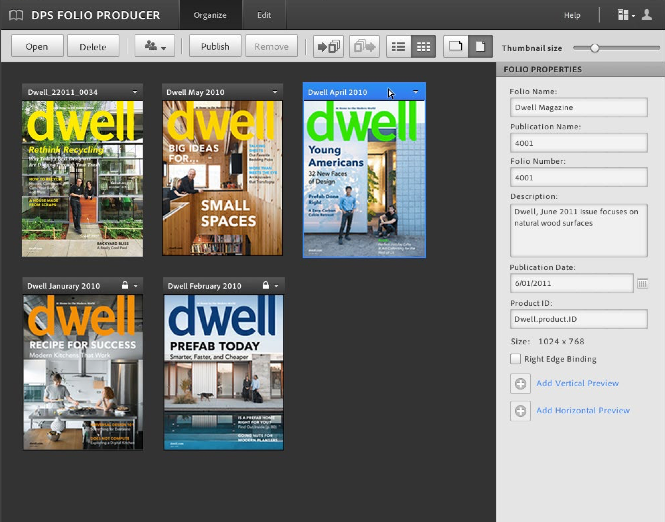The height and width of the screenshot is (522, 665).
Task: Click the Add Vertical Preview plus icon
Action: pyautogui.click(x=520, y=384)
